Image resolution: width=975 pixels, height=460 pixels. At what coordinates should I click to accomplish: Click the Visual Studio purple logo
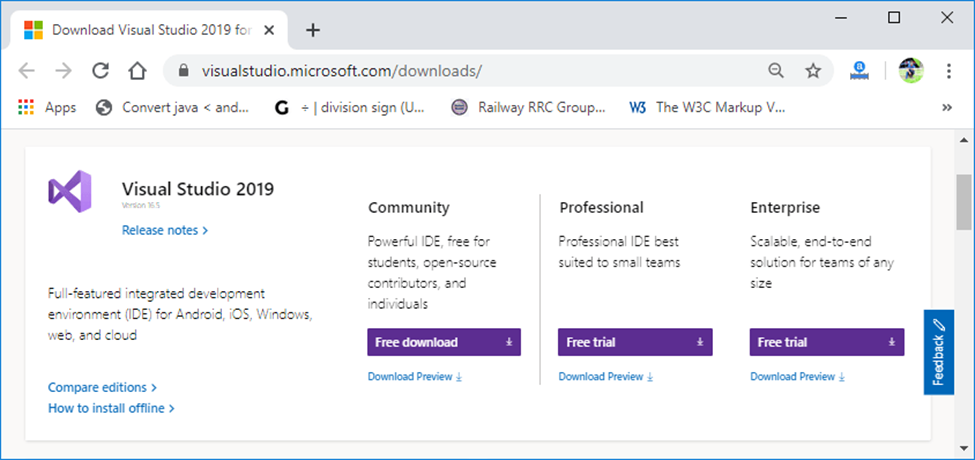[x=70, y=191]
